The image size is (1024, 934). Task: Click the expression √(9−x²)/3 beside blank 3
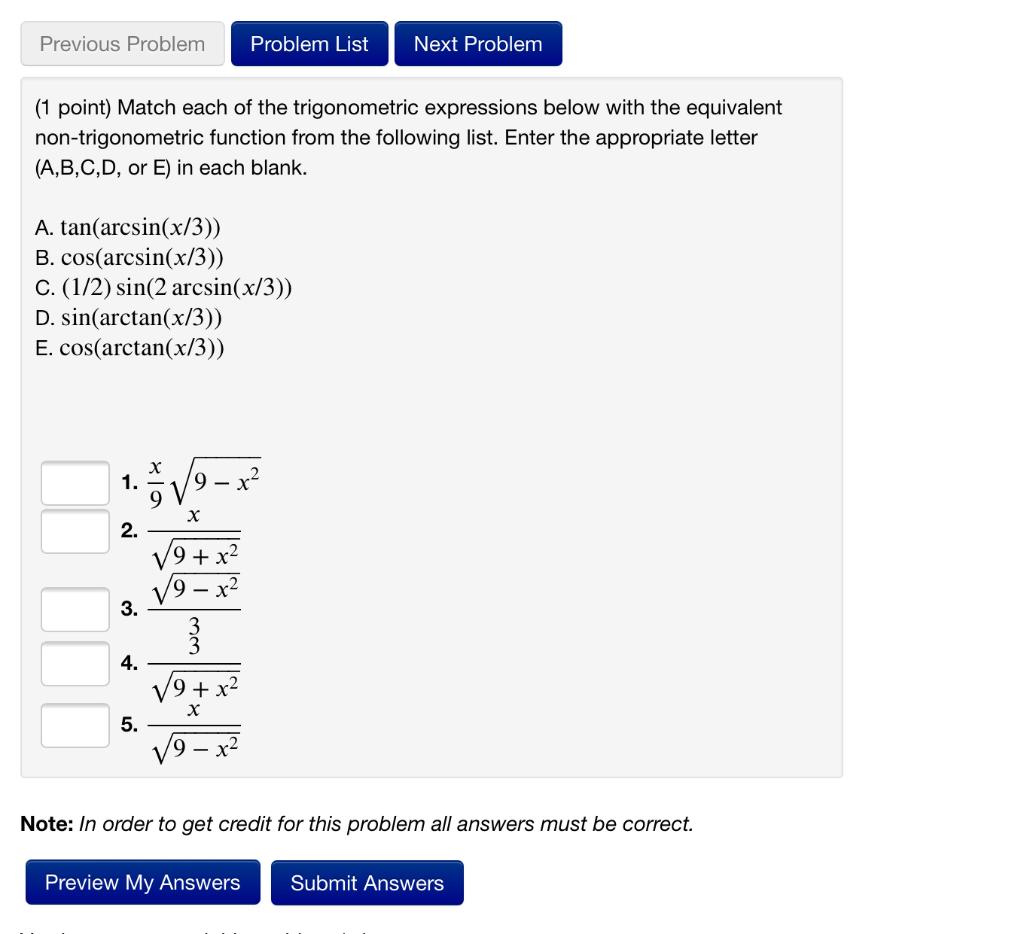(x=195, y=605)
